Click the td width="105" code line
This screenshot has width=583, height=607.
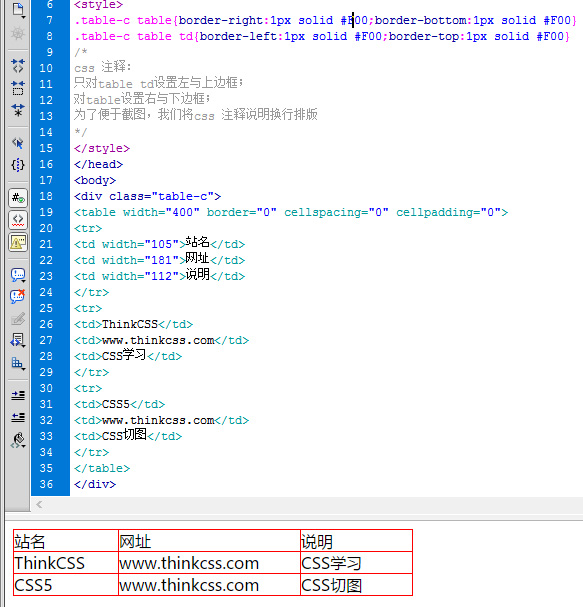point(159,243)
